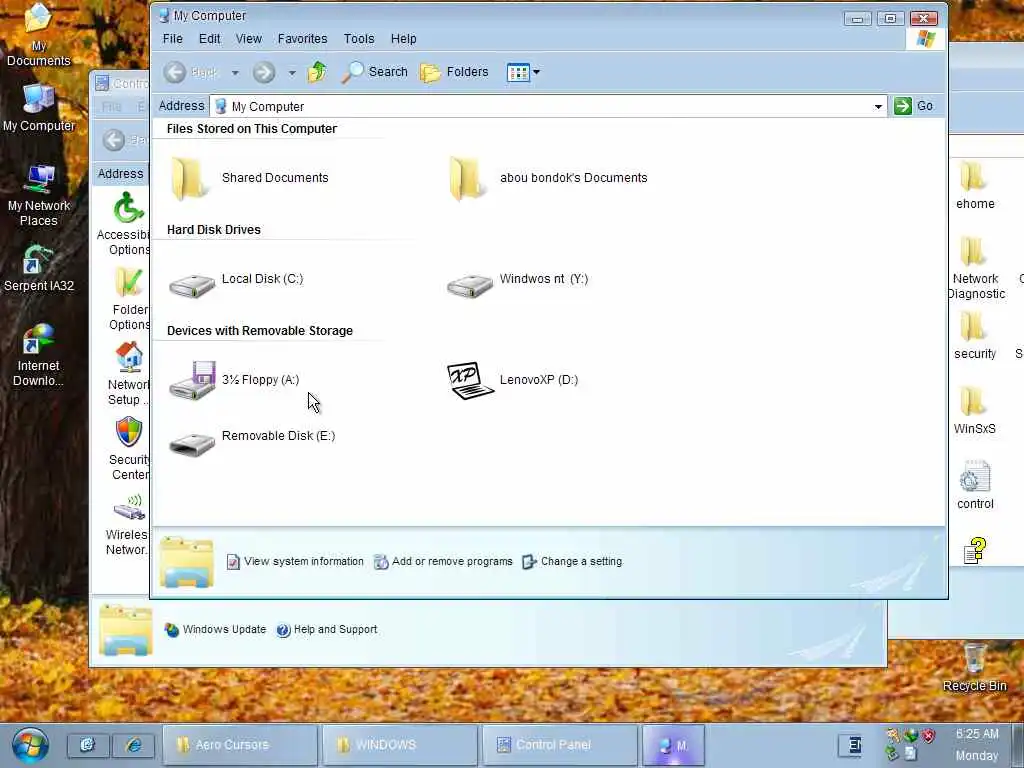
Task: Open the Favorites menu
Action: pos(302,39)
